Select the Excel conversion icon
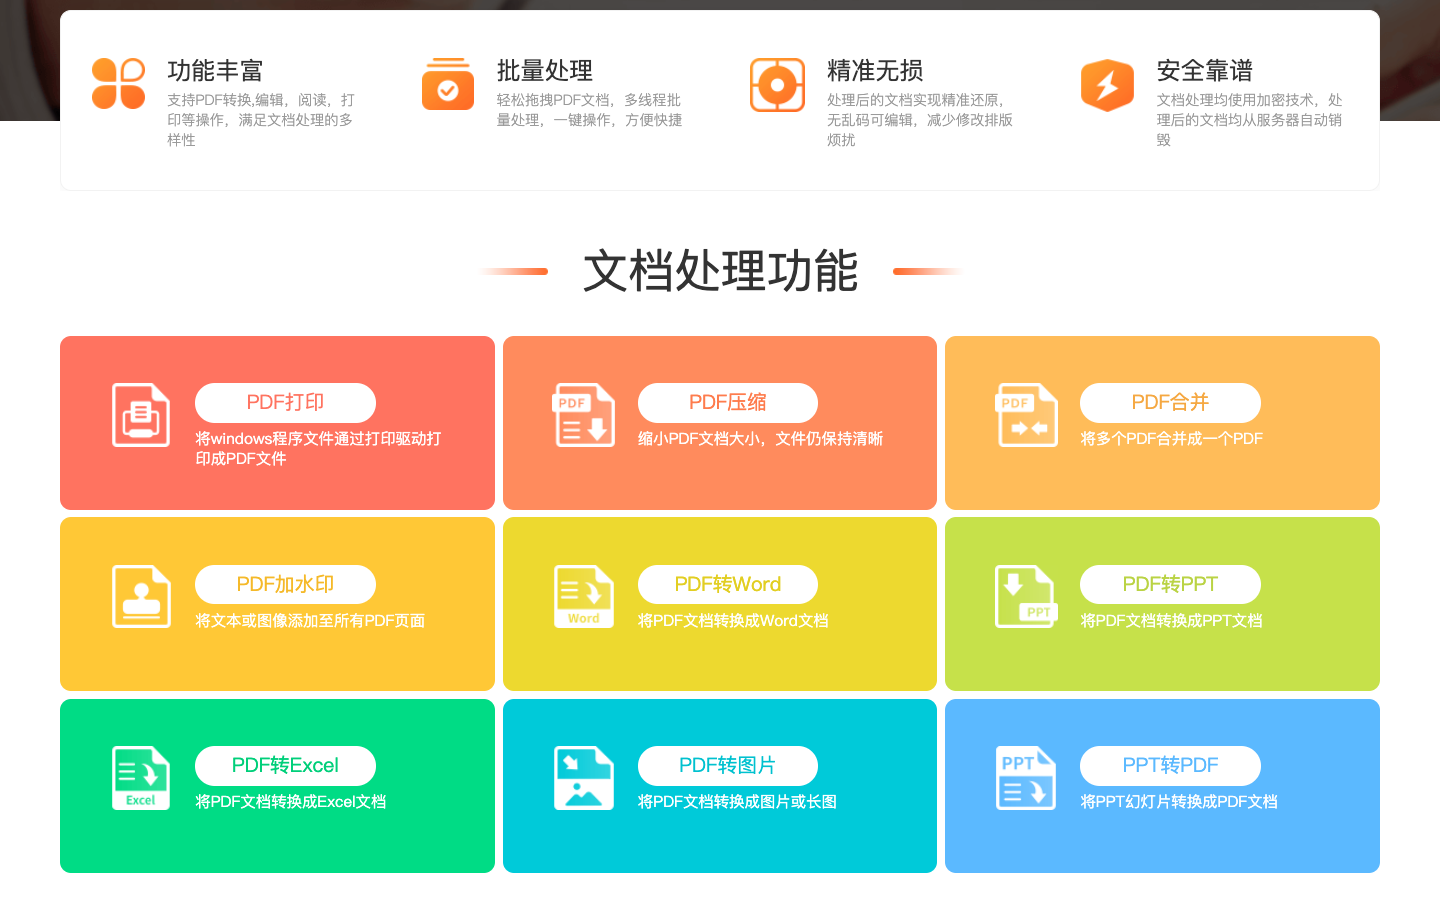Image resolution: width=1440 pixels, height=900 pixels. point(140,777)
